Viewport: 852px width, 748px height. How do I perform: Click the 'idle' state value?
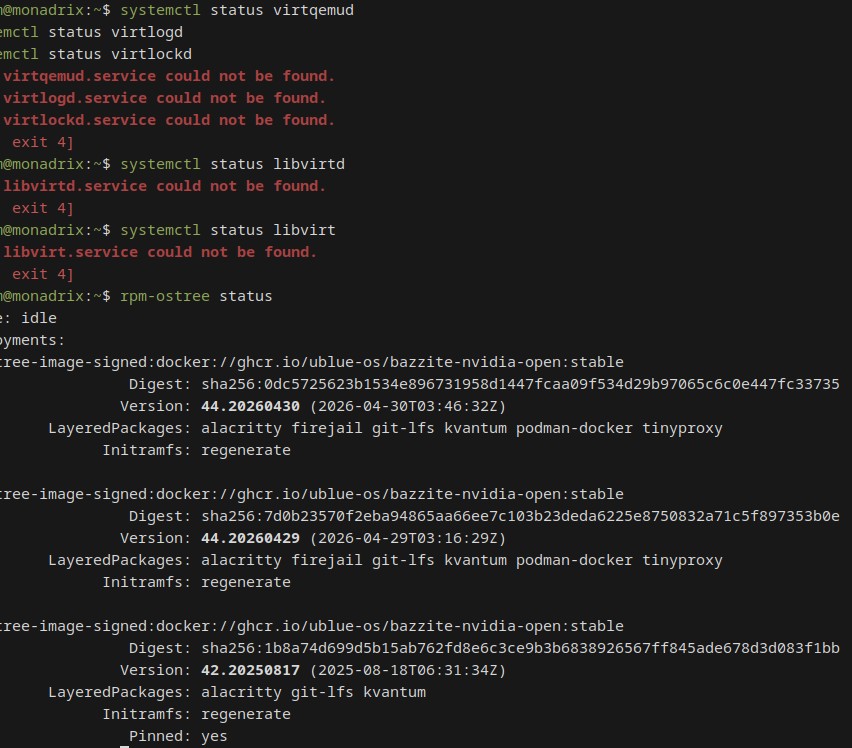point(39,318)
